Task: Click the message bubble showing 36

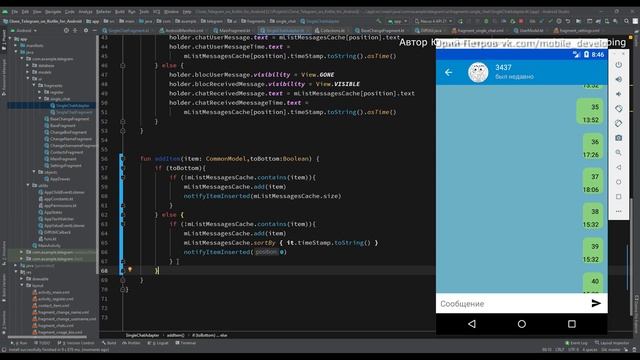Action: click(592, 147)
